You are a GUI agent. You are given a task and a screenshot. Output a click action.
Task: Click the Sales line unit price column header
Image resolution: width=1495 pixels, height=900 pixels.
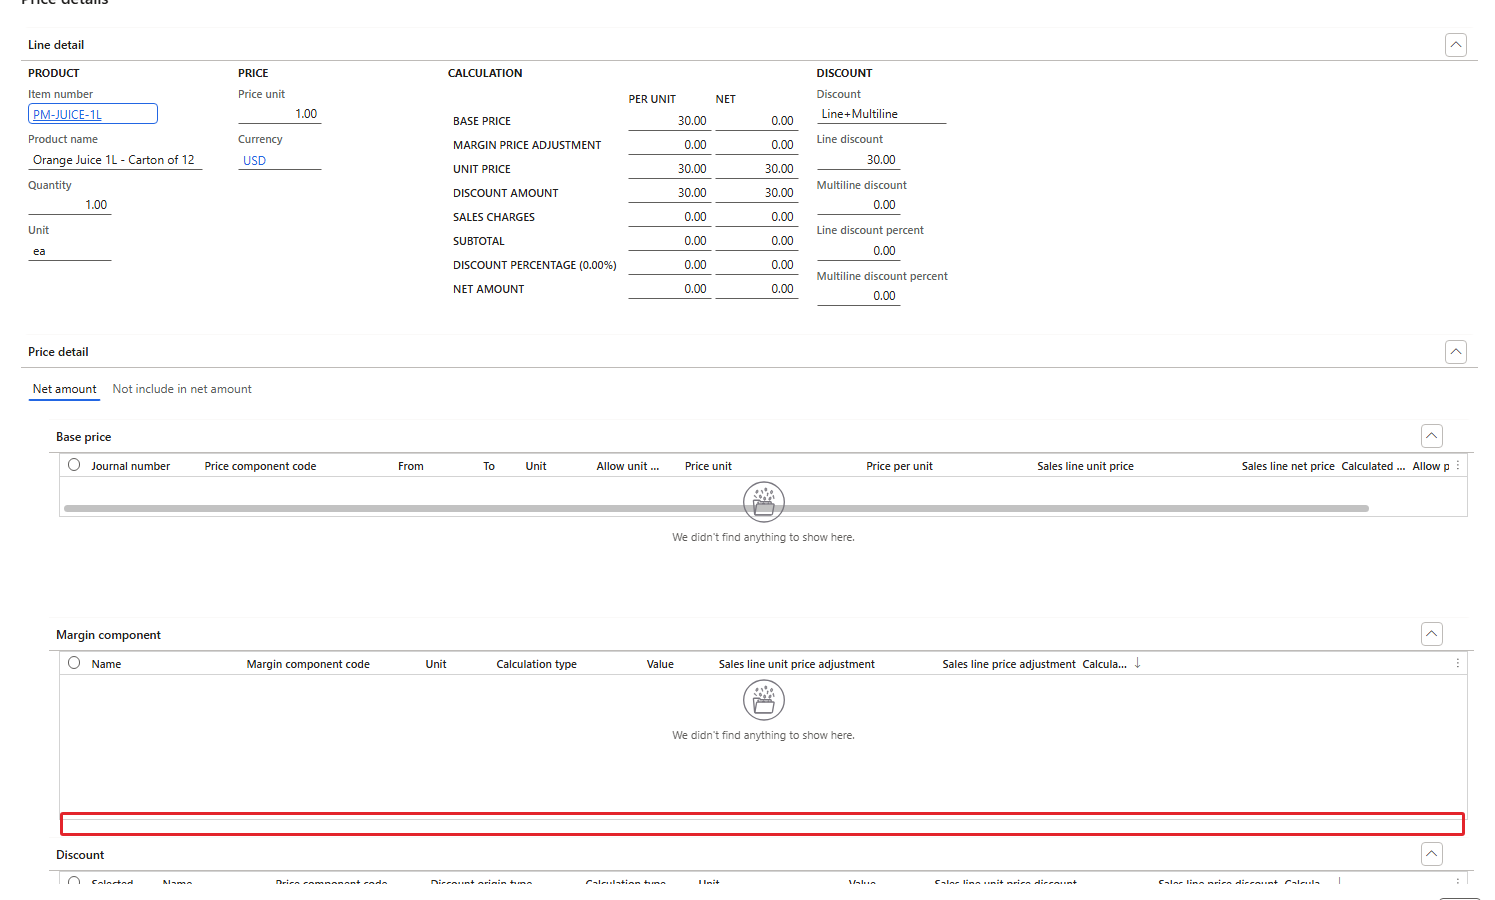coord(1085,466)
